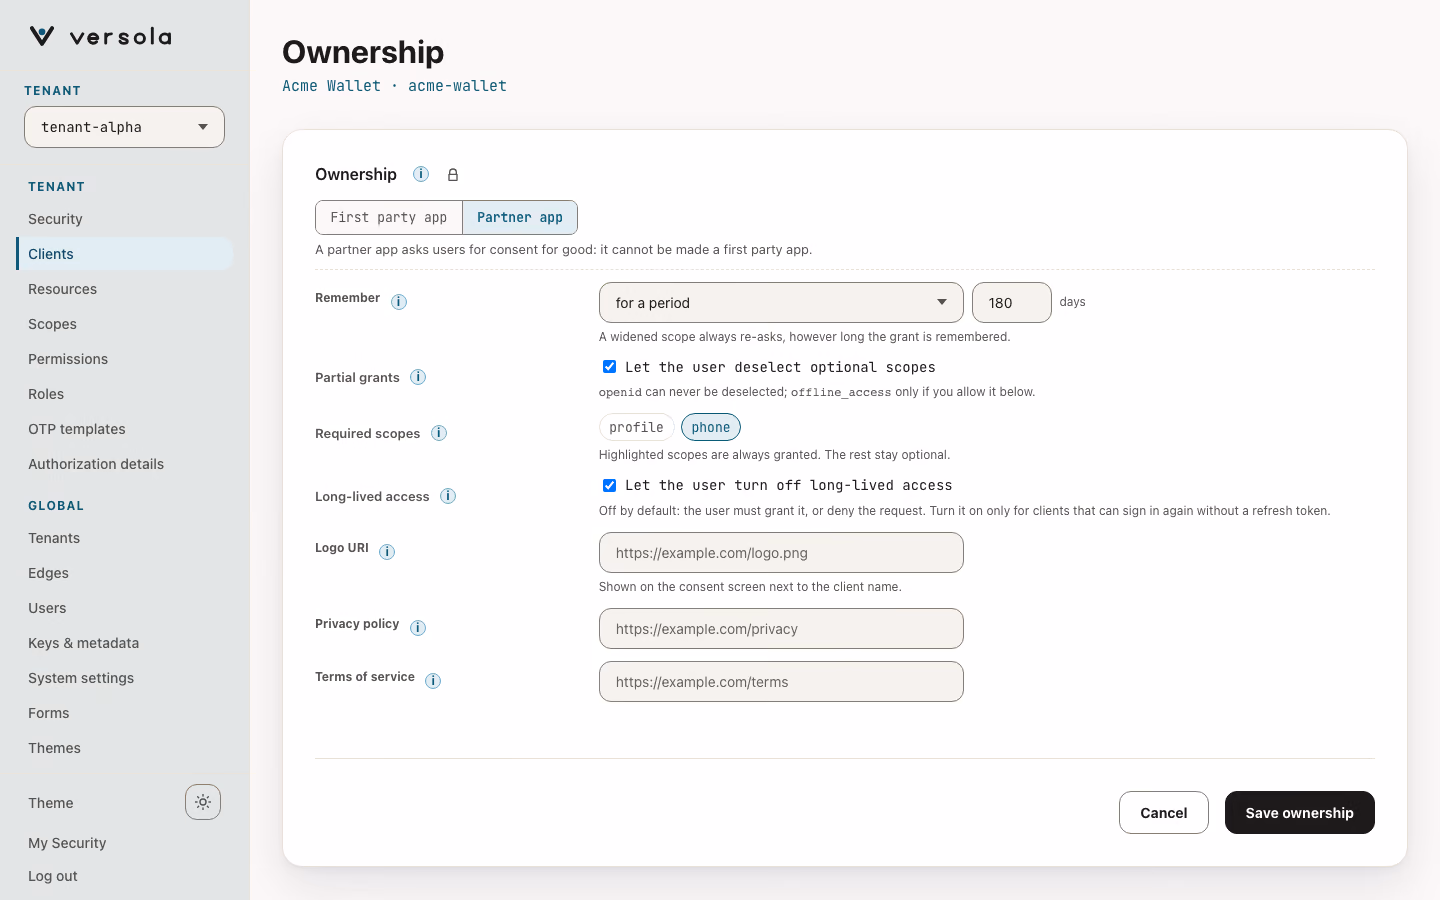Click Save ownership button
The width and height of the screenshot is (1440, 900).
tap(1299, 813)
